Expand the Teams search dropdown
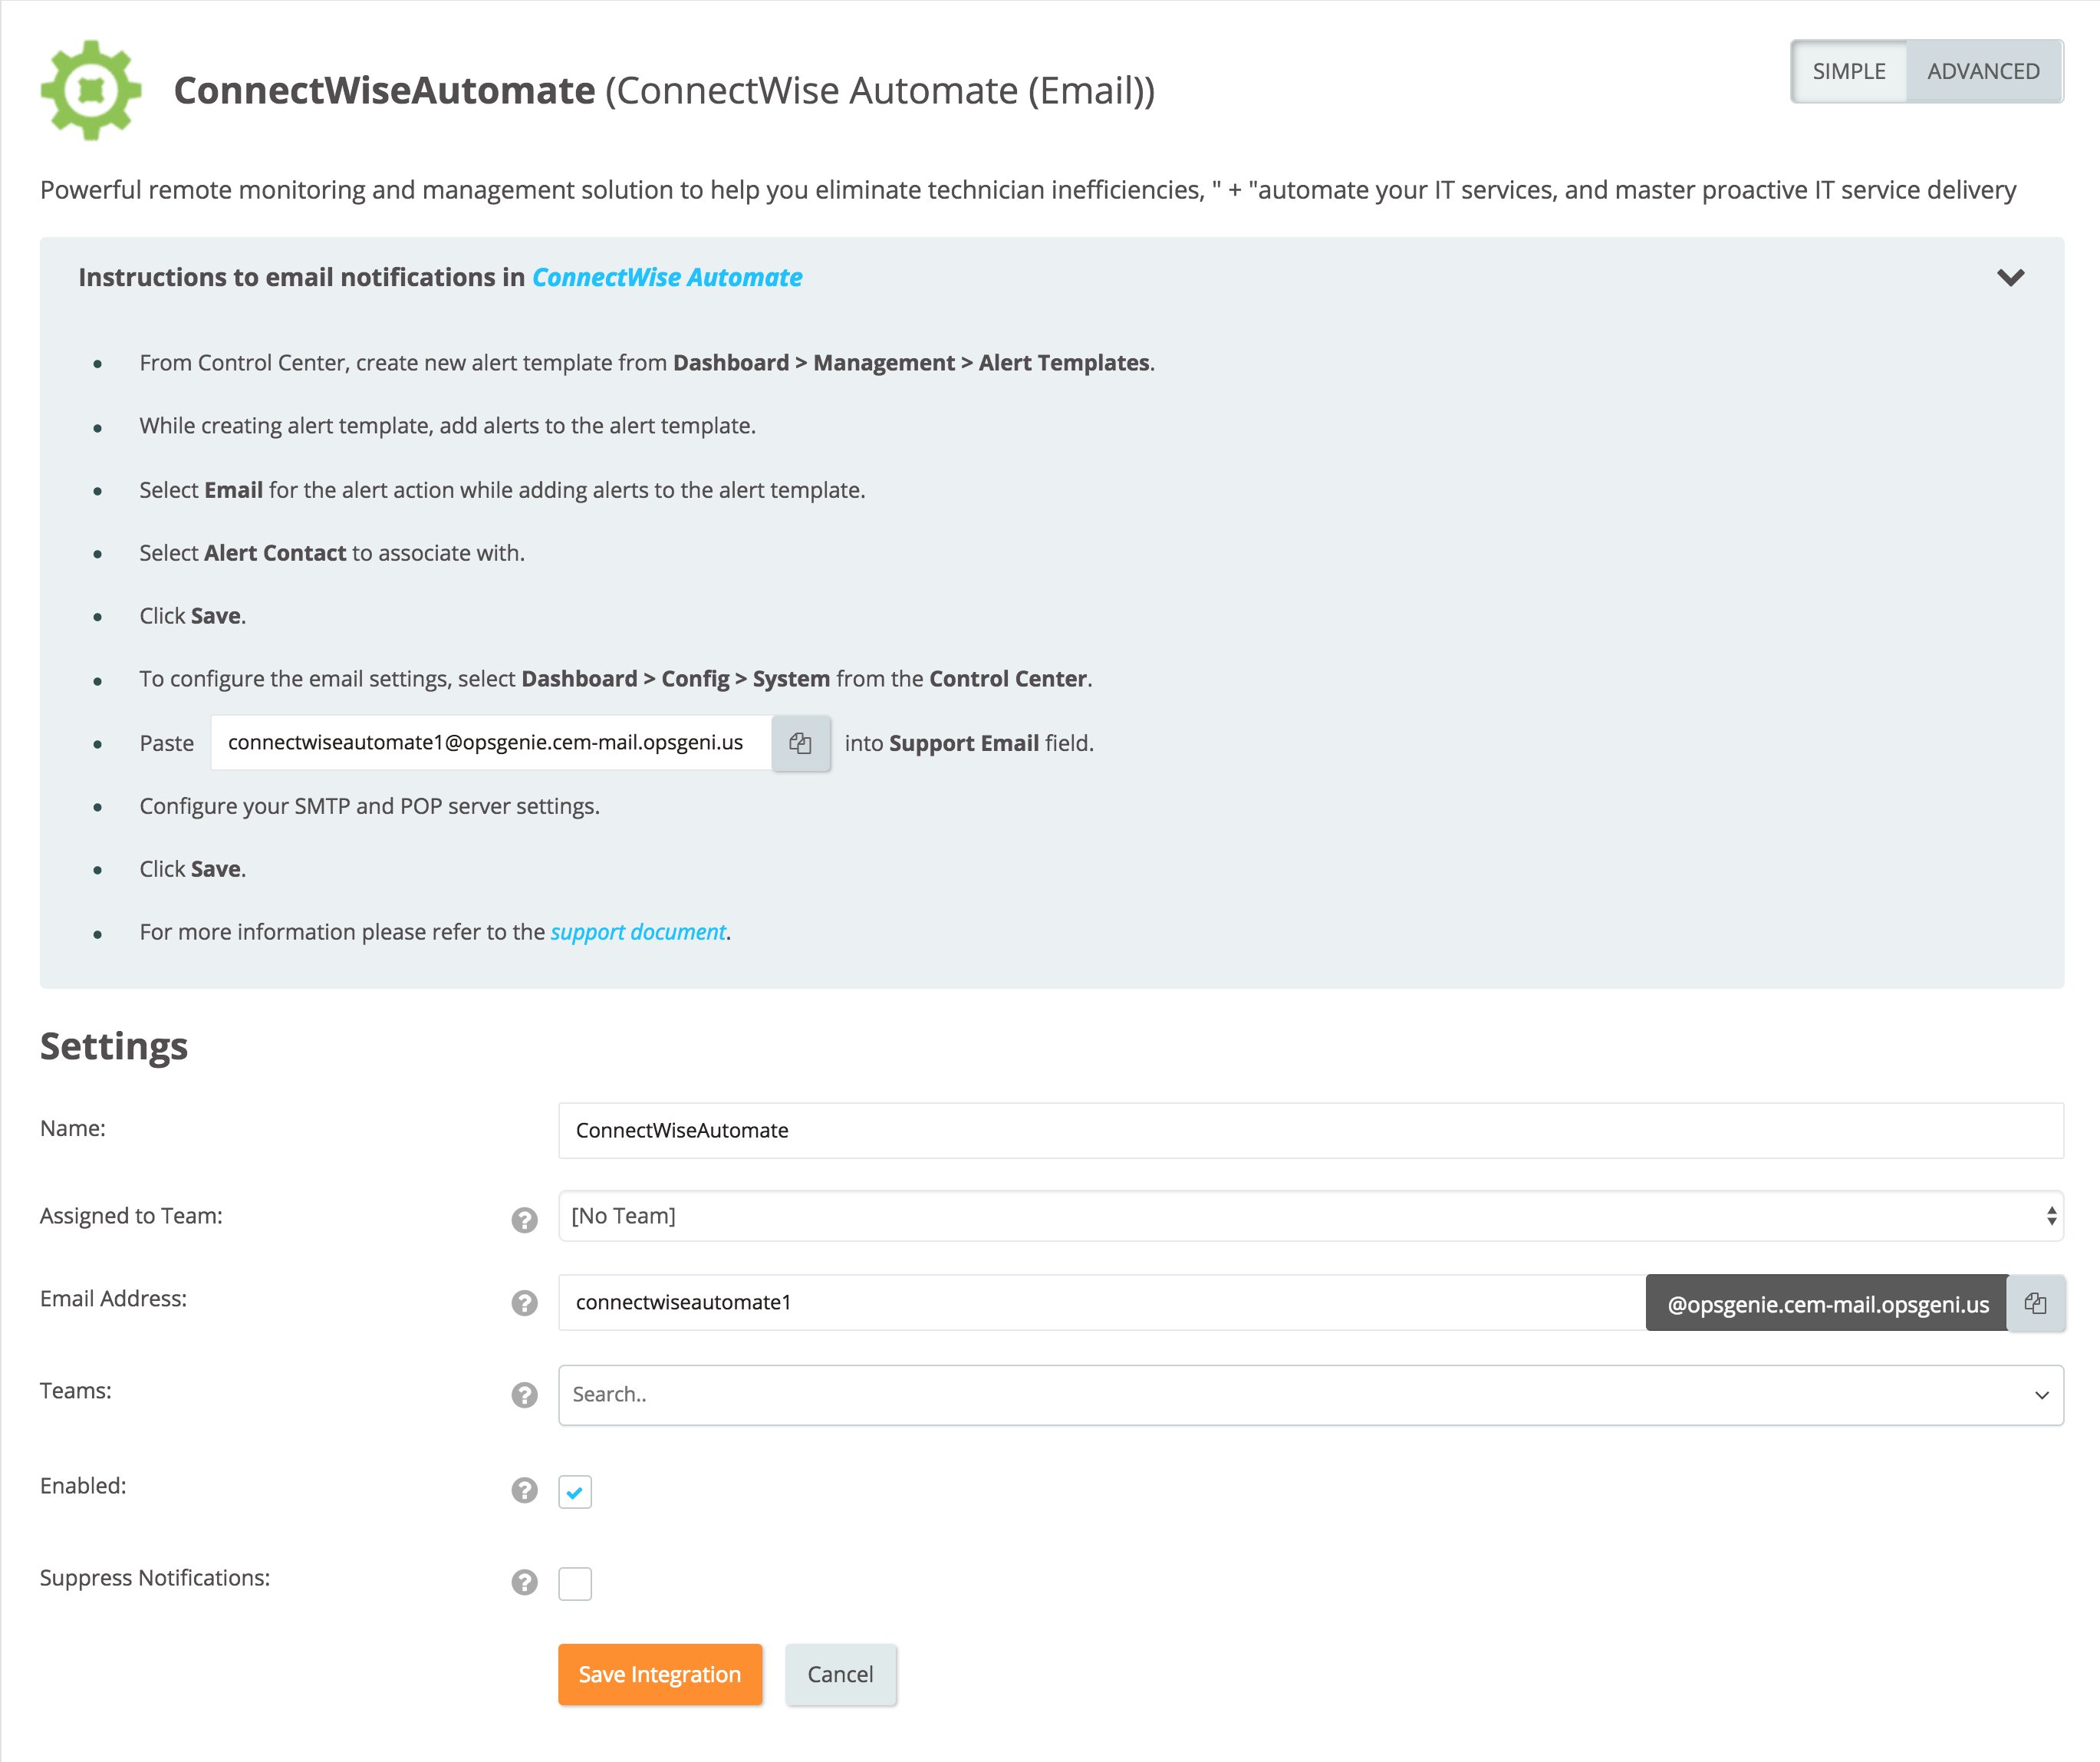The width and height of the screenshot is (2100, 1762). [x=1310, y=1394]
